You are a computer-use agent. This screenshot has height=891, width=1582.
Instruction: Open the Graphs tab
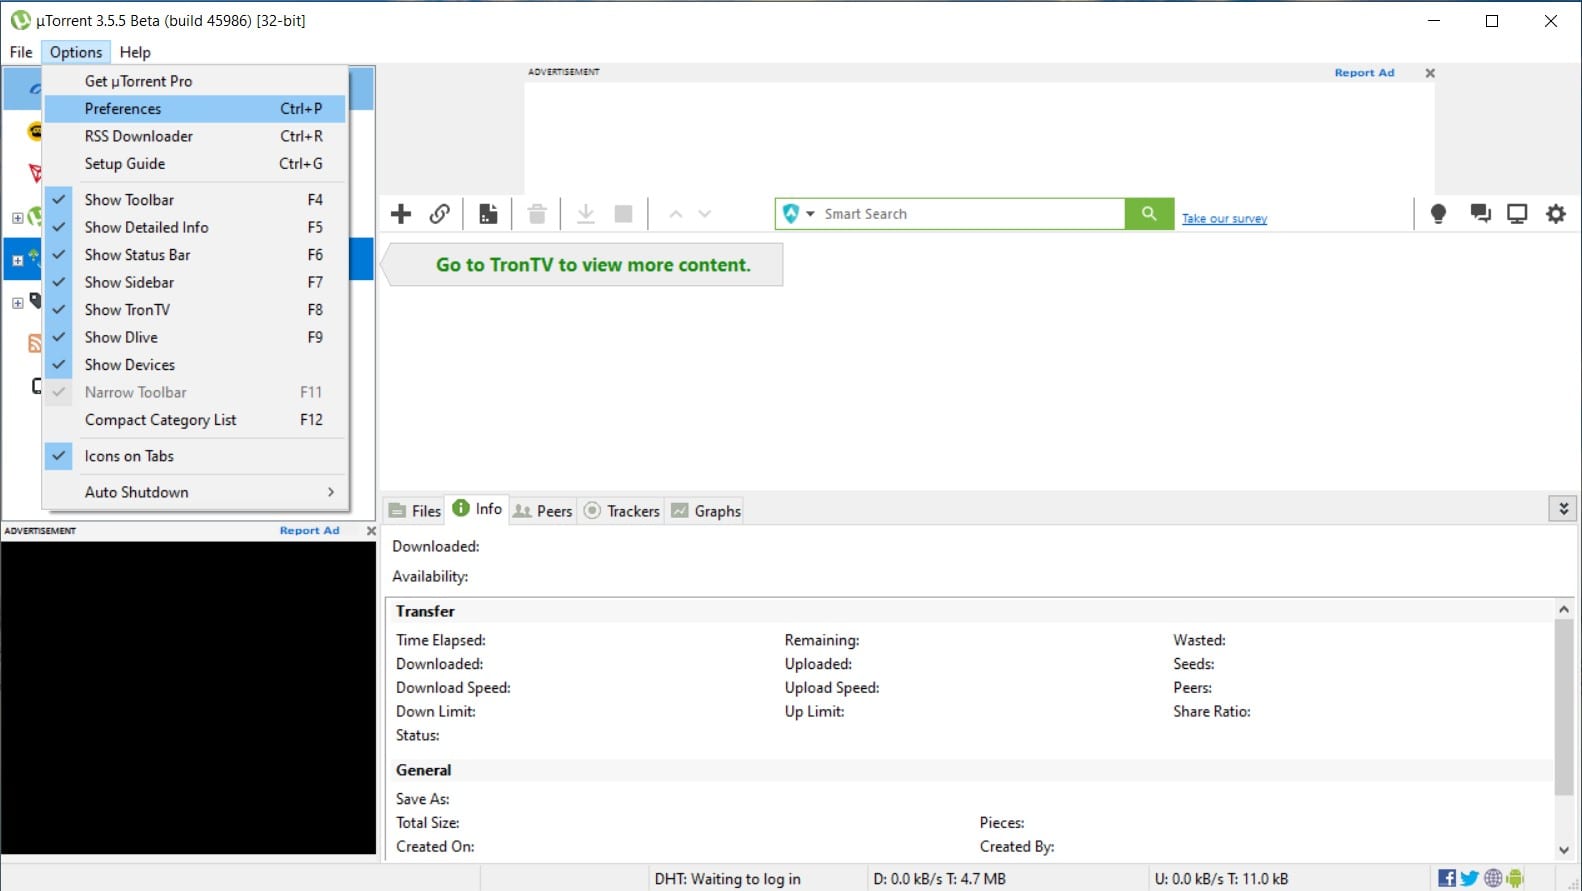706,510
